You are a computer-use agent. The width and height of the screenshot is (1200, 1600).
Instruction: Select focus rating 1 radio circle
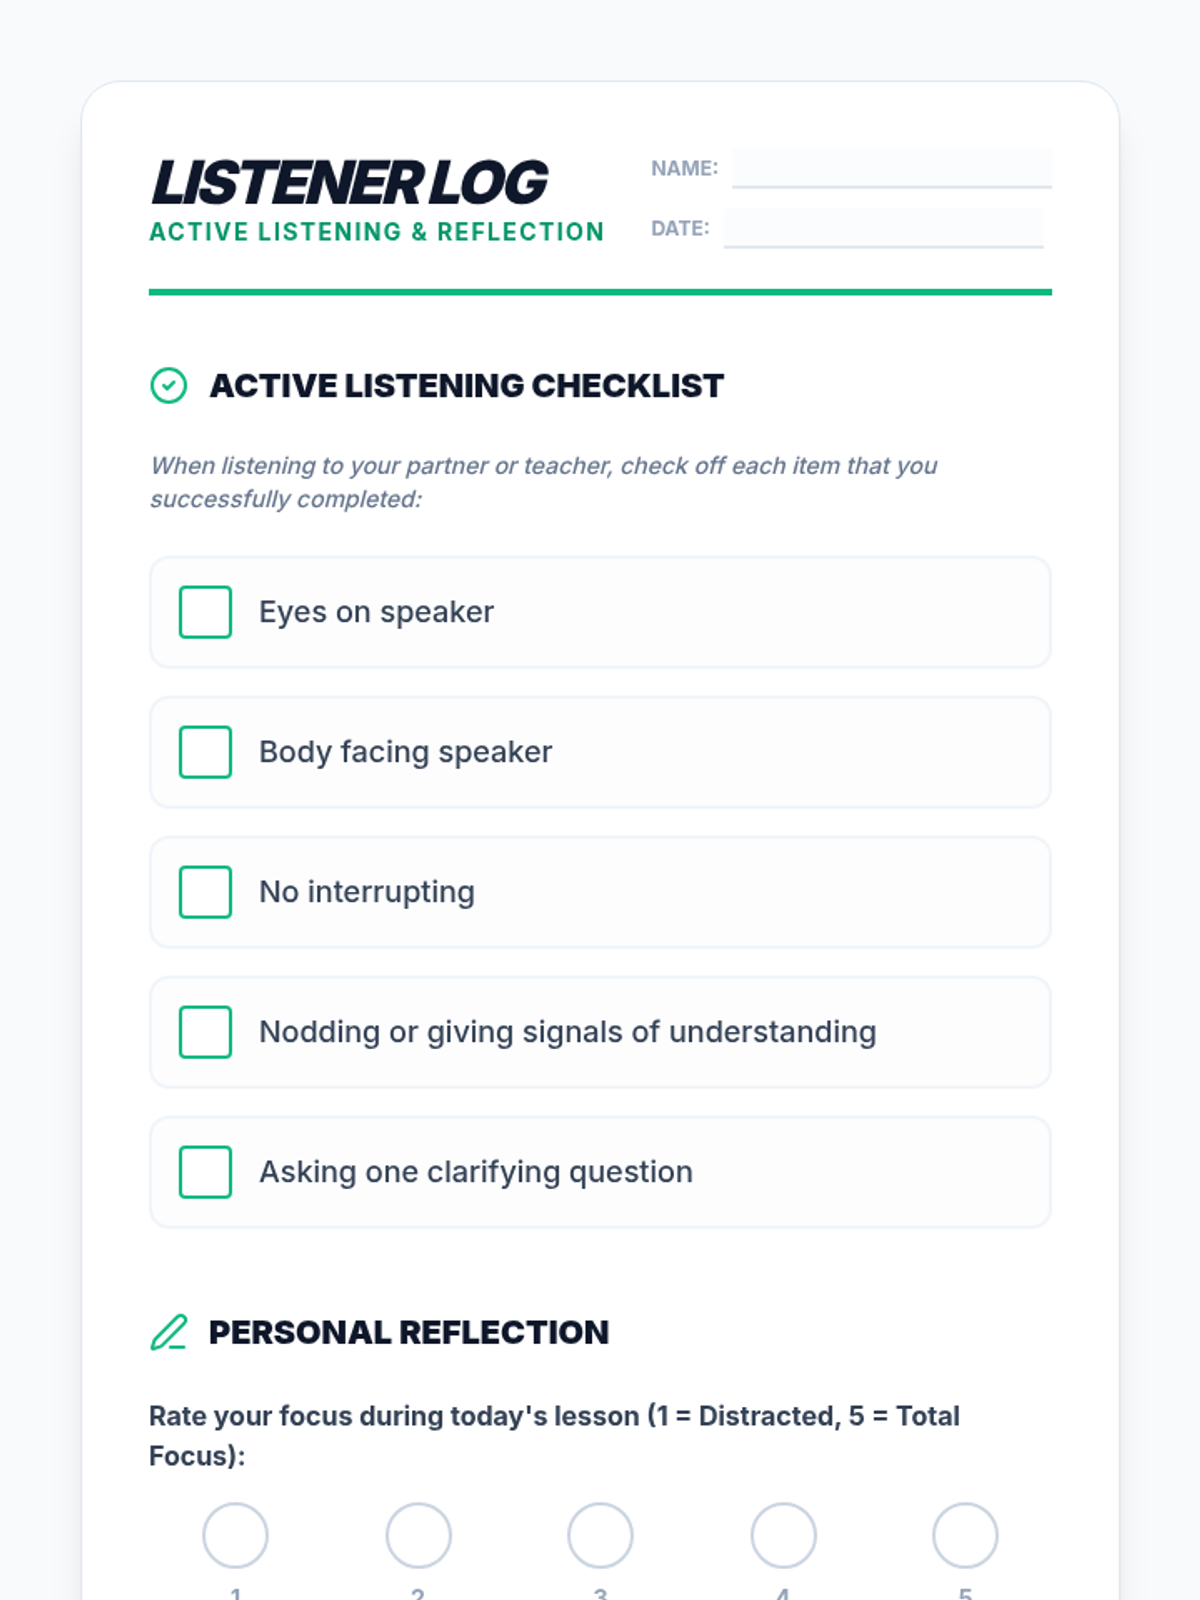pos(235,1535)
